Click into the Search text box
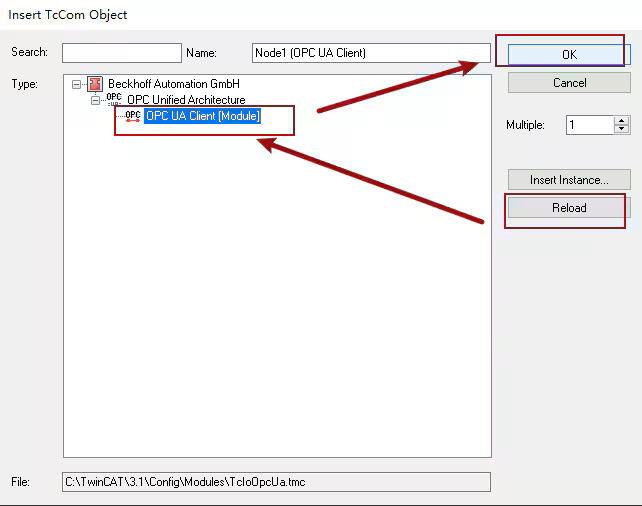Viewport: 642px width, 506px height. pyautogui.click(x=121, y=53)
